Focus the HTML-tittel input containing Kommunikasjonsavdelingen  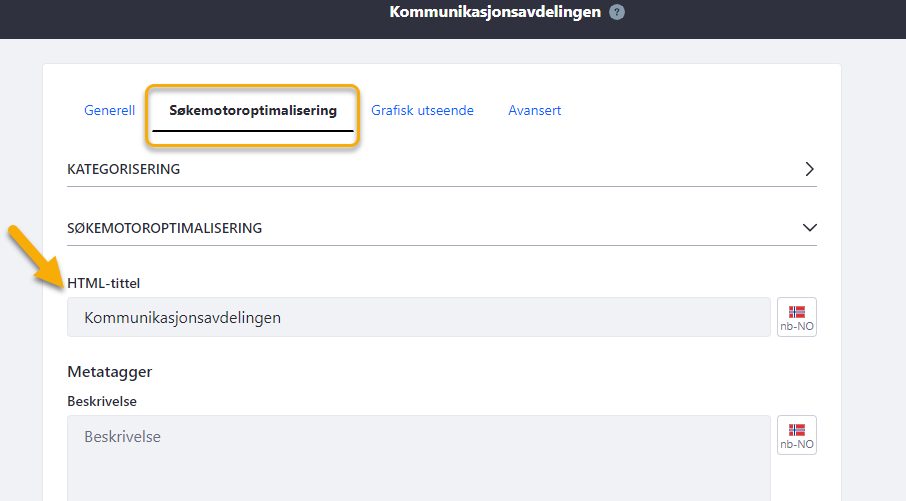point(419,317)
